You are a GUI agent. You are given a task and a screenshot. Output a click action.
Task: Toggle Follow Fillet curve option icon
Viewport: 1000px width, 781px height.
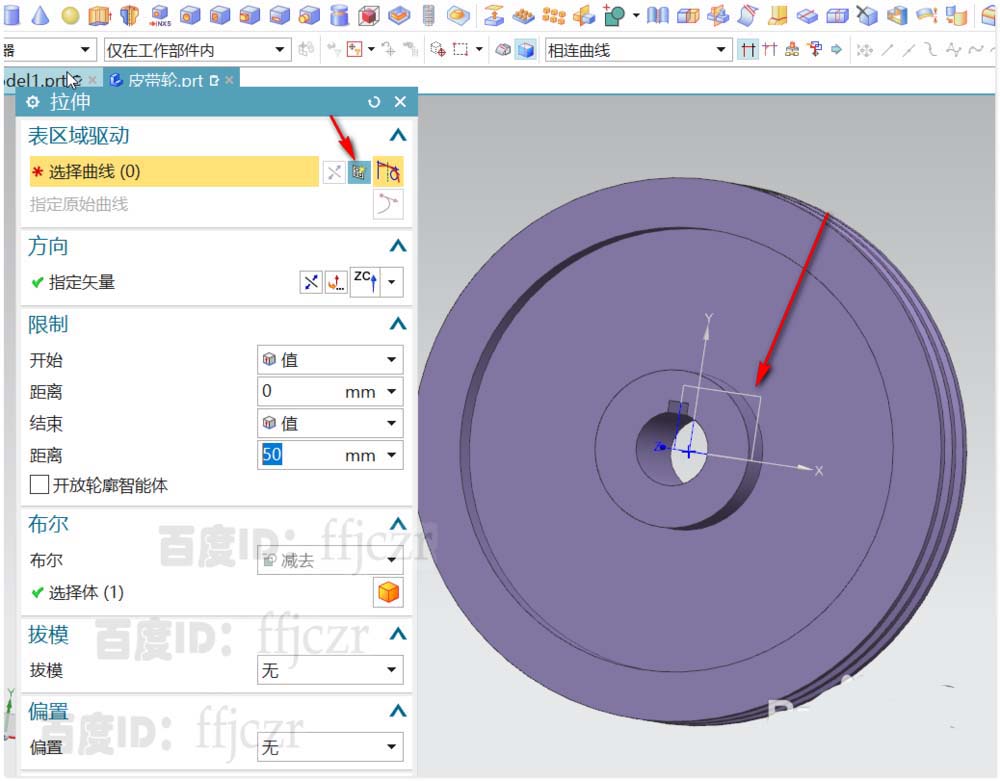(770, 49)
